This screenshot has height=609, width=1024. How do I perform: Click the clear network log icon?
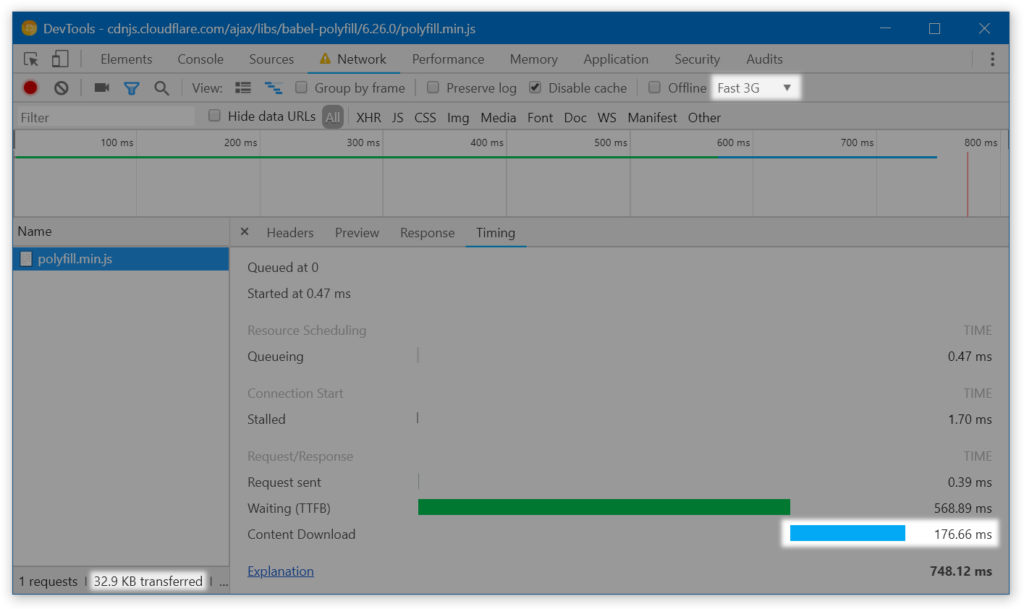tap(61, 88)
